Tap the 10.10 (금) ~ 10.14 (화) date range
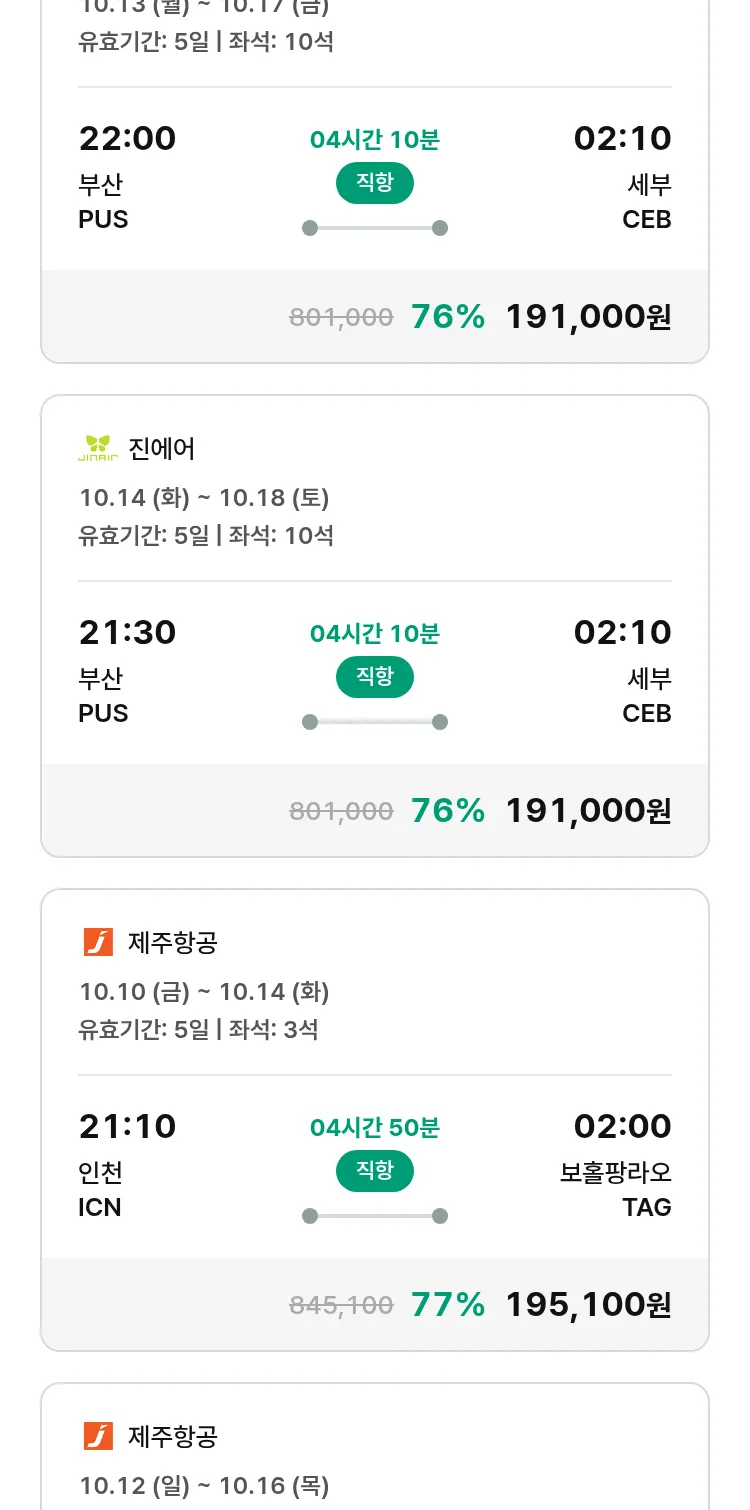Image resolution: width=750 pixels, height=1510 pixels. 204,992
